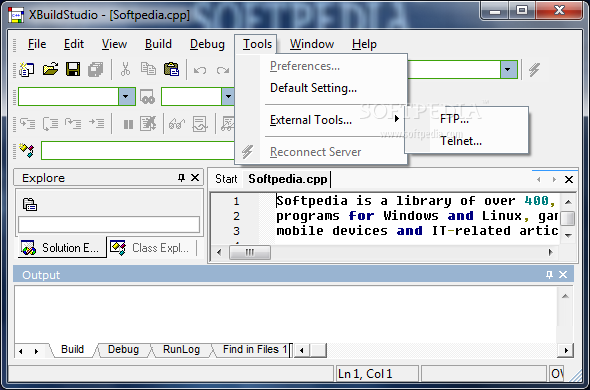Choose Preferences... in the Tools menu
The image size is (590, 390).
point(321,66)
